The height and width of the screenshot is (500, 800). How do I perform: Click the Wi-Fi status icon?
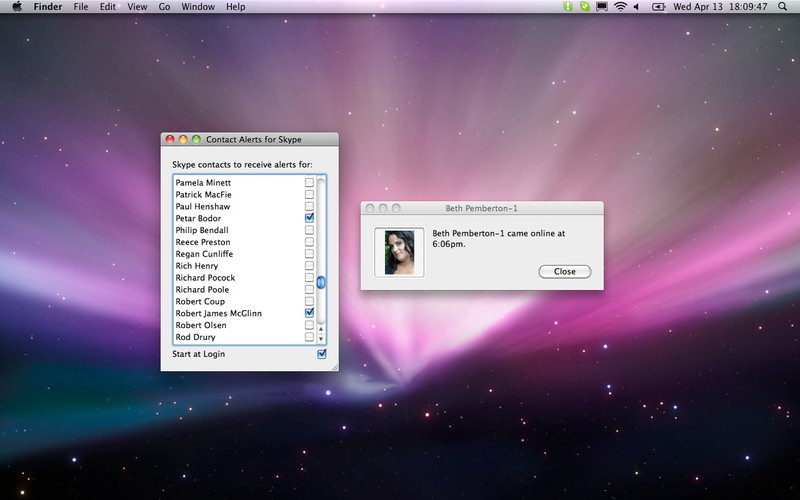[620, 7]
